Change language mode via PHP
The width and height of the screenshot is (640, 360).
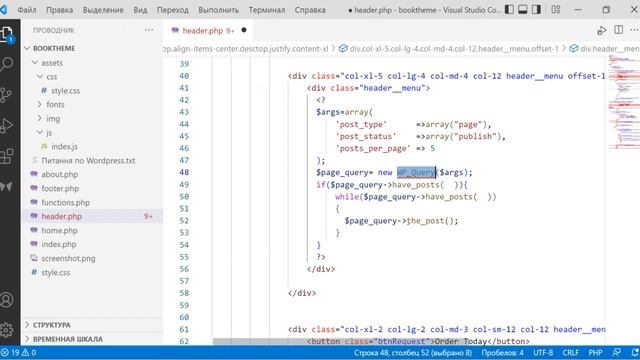[595, 353]
